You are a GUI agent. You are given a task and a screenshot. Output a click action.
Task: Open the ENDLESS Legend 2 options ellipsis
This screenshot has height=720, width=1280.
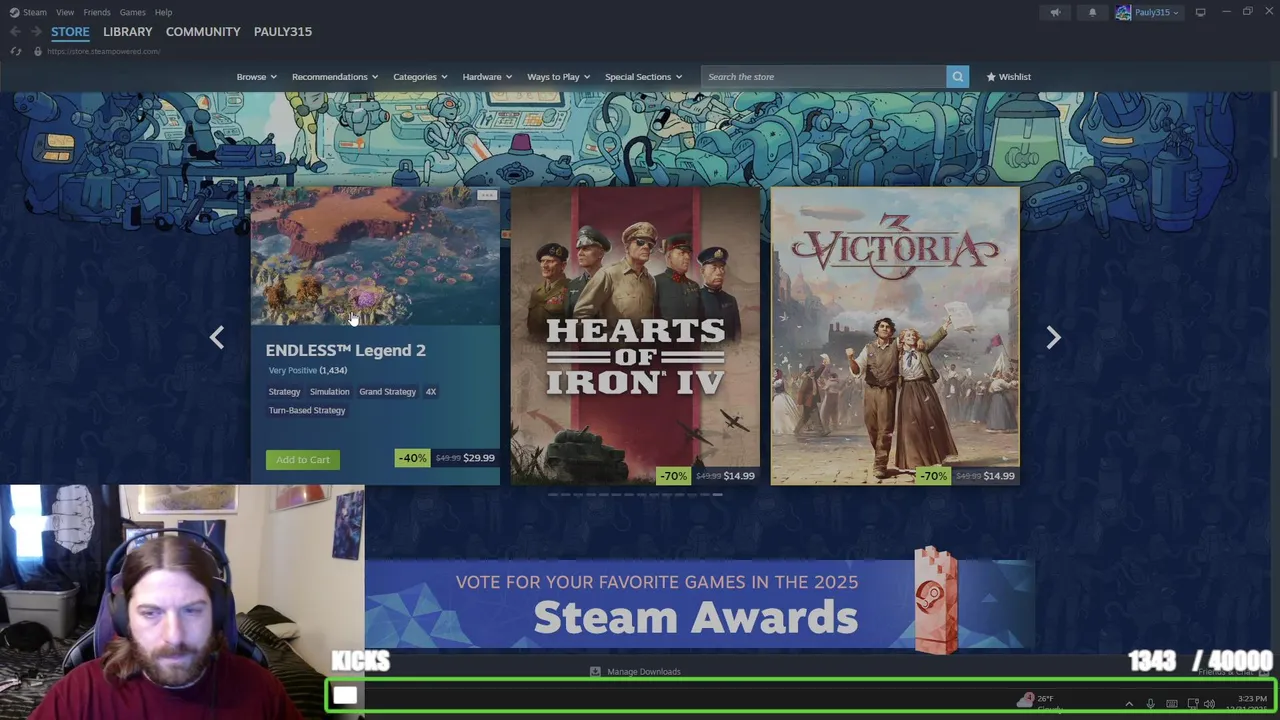pyautogui.click(x=487, y=195)
